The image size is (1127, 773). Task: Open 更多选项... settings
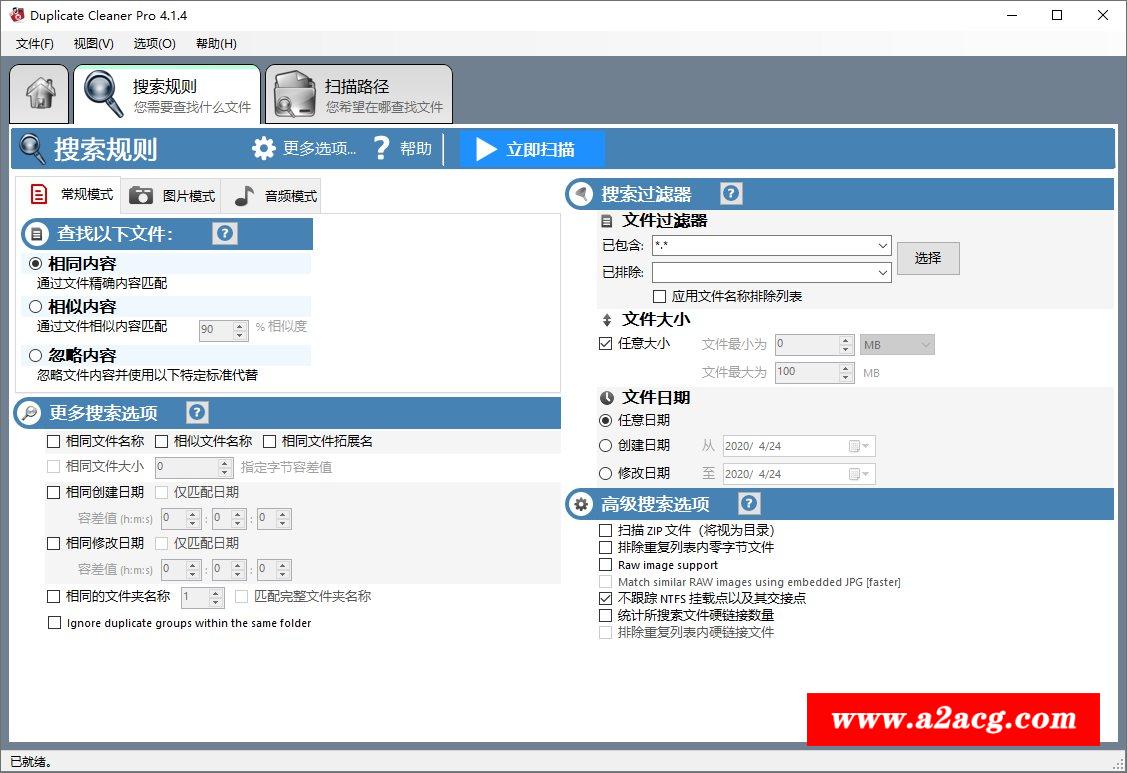coord(304,149)
